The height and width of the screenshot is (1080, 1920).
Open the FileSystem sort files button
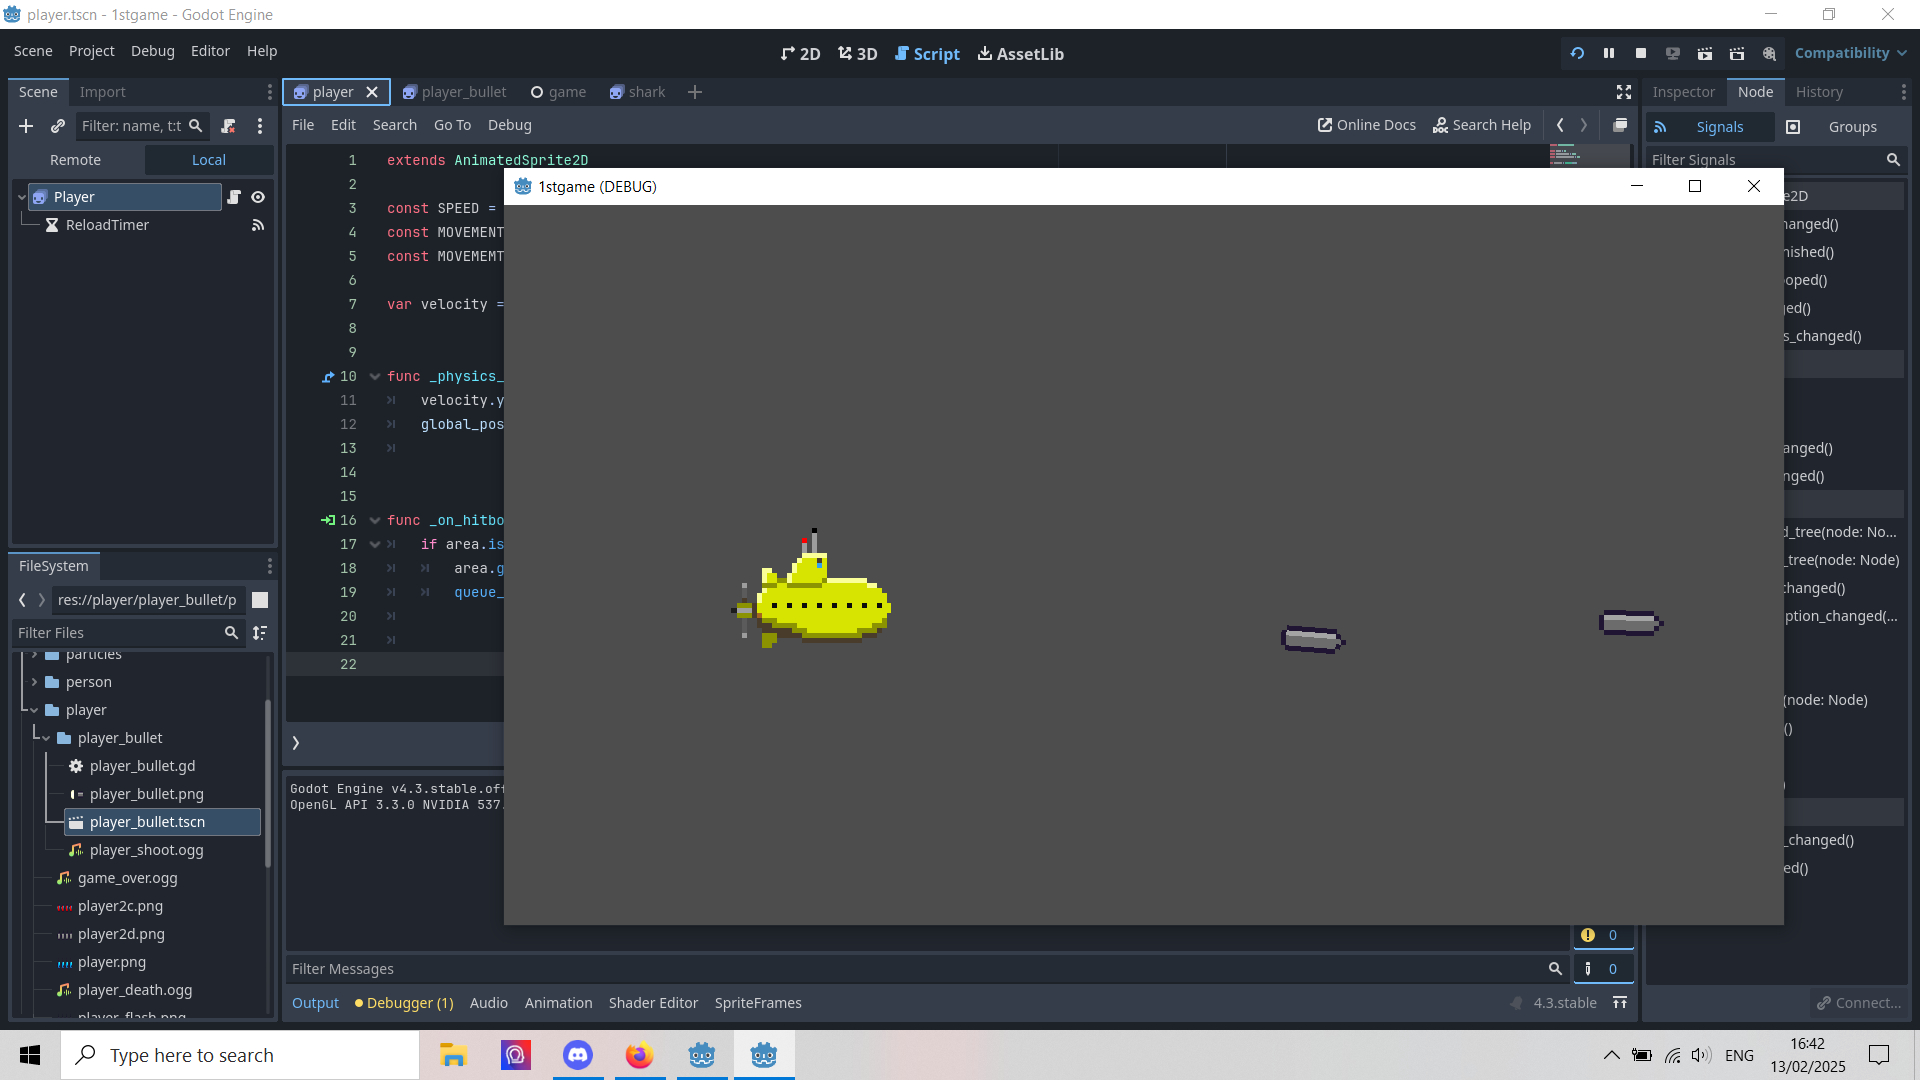260,633
